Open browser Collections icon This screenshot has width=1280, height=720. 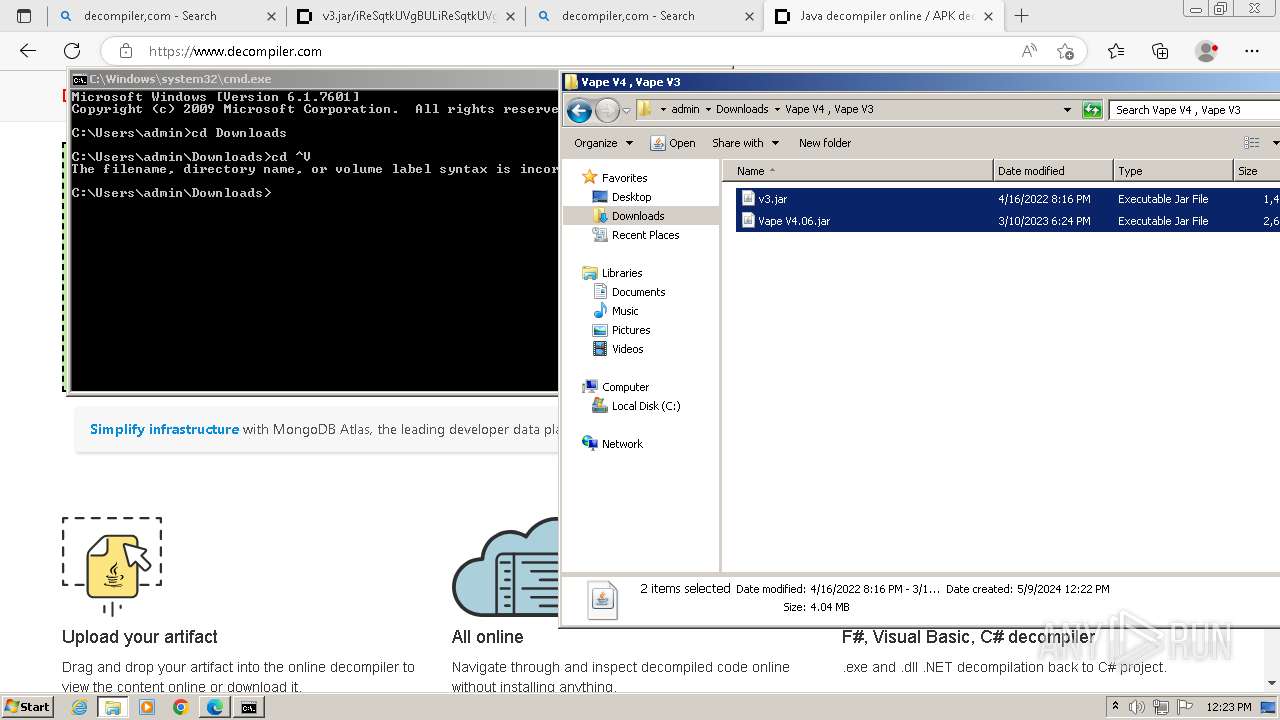[x=1160, y=51]
